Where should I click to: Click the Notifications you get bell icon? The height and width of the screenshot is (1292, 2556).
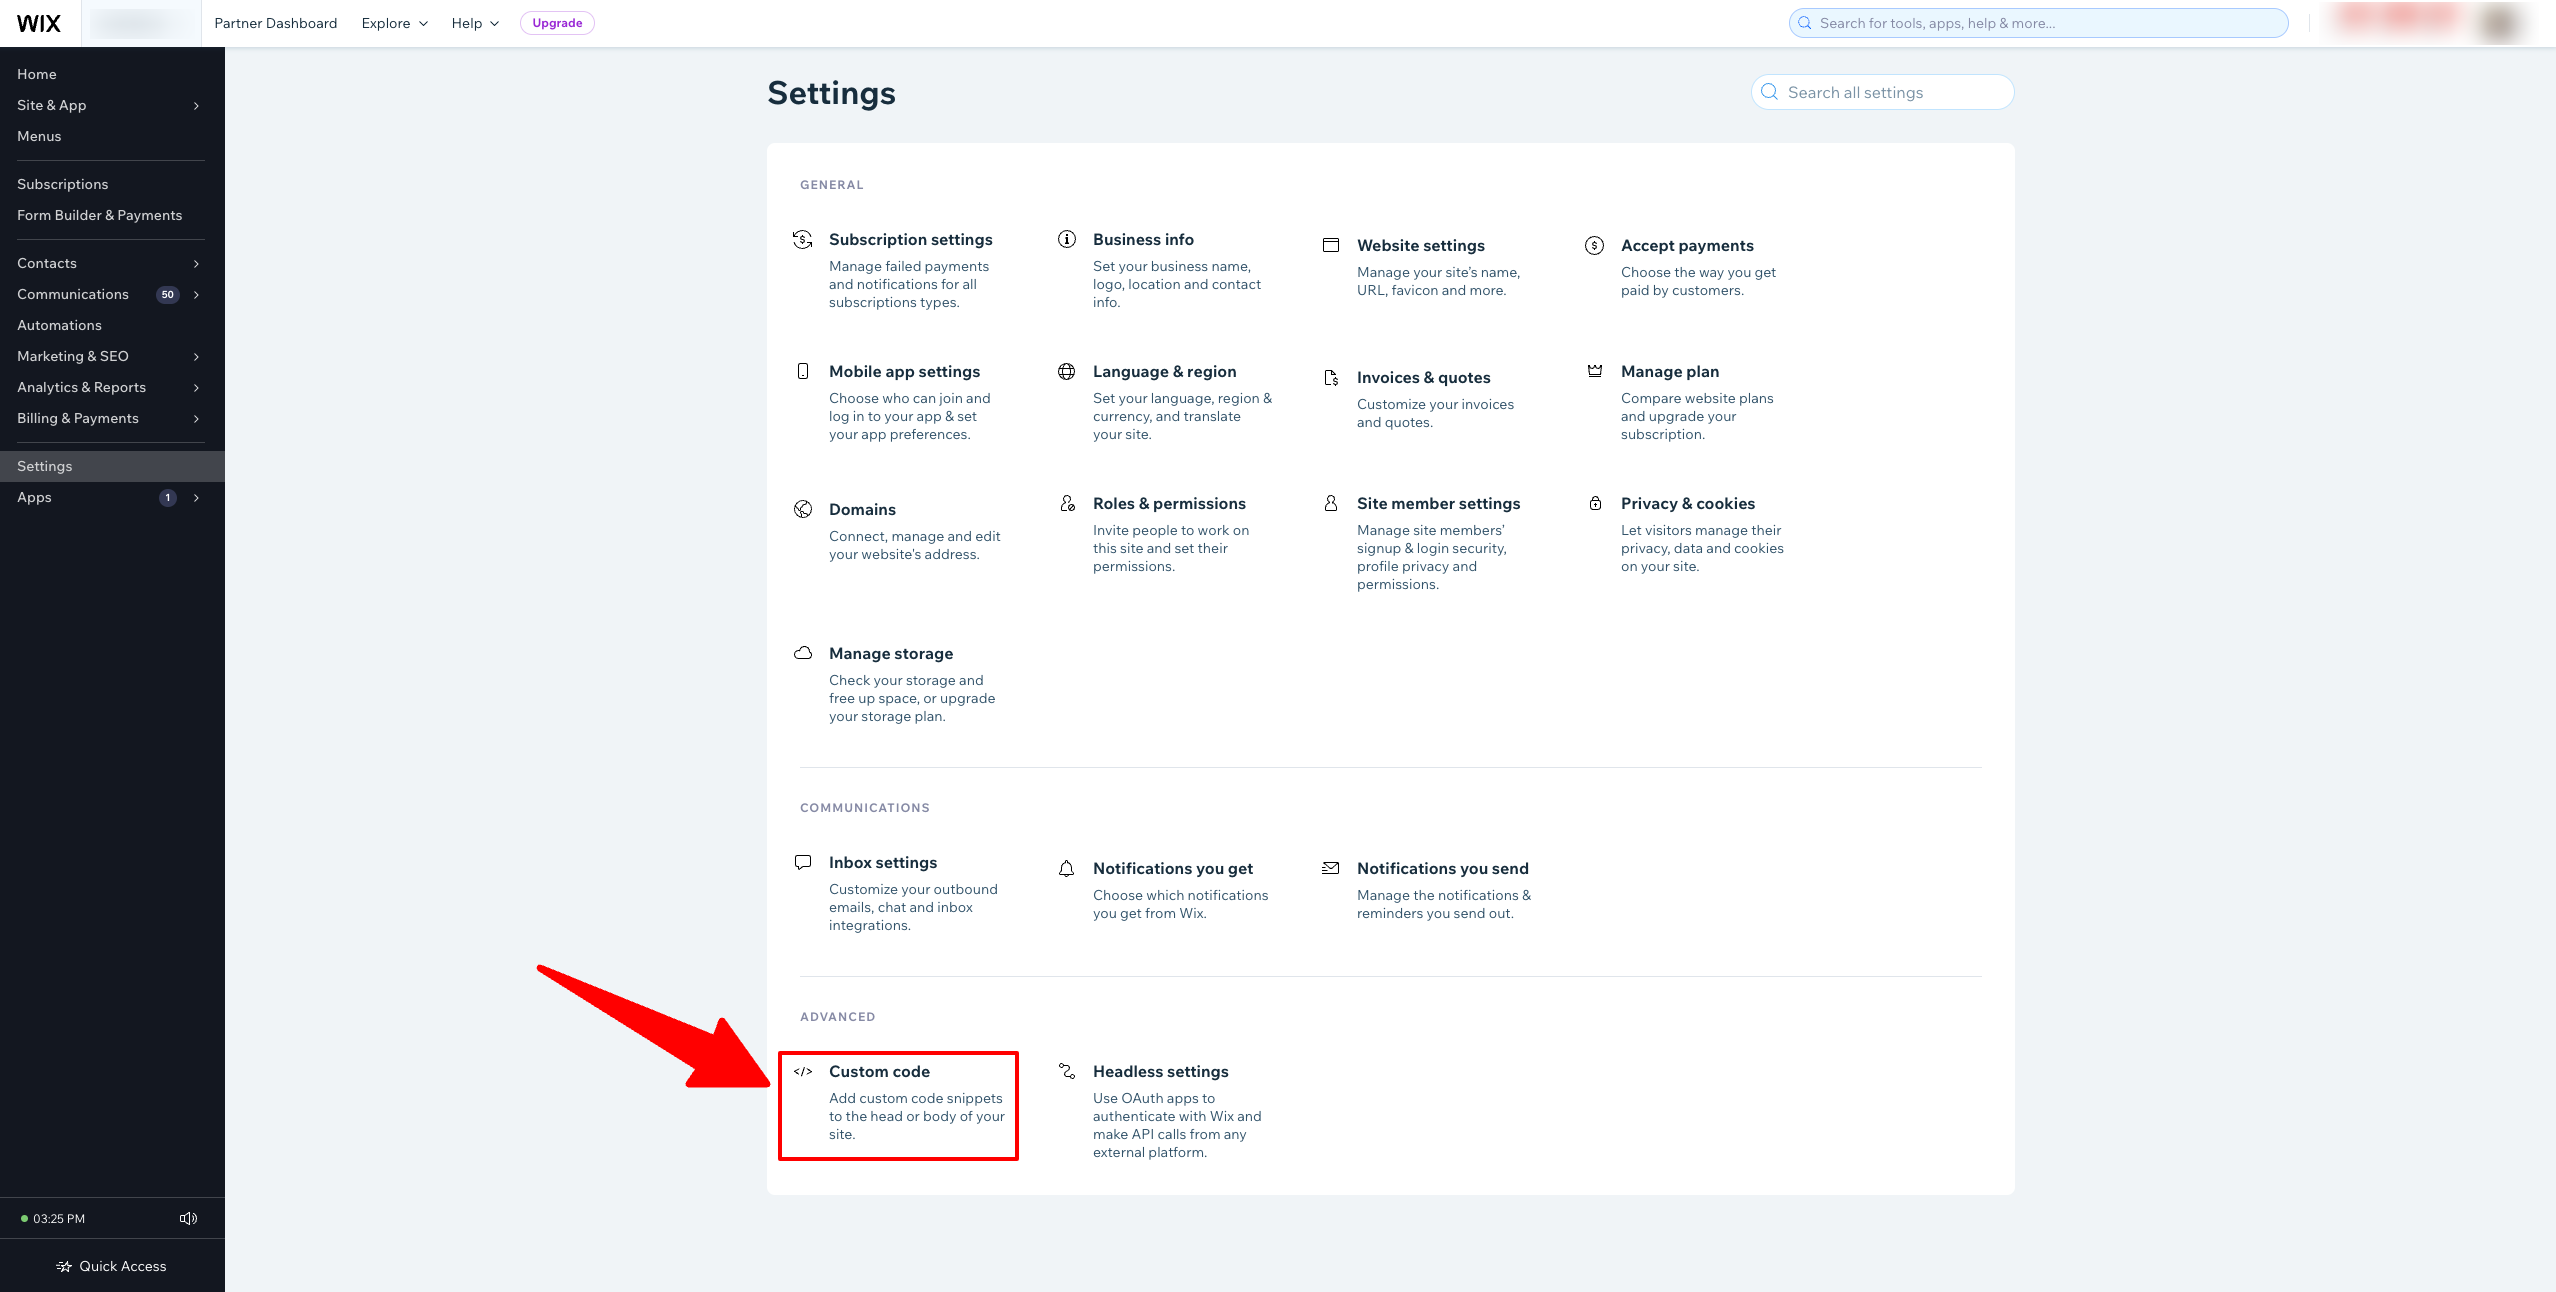click(x=1066, y=868)
